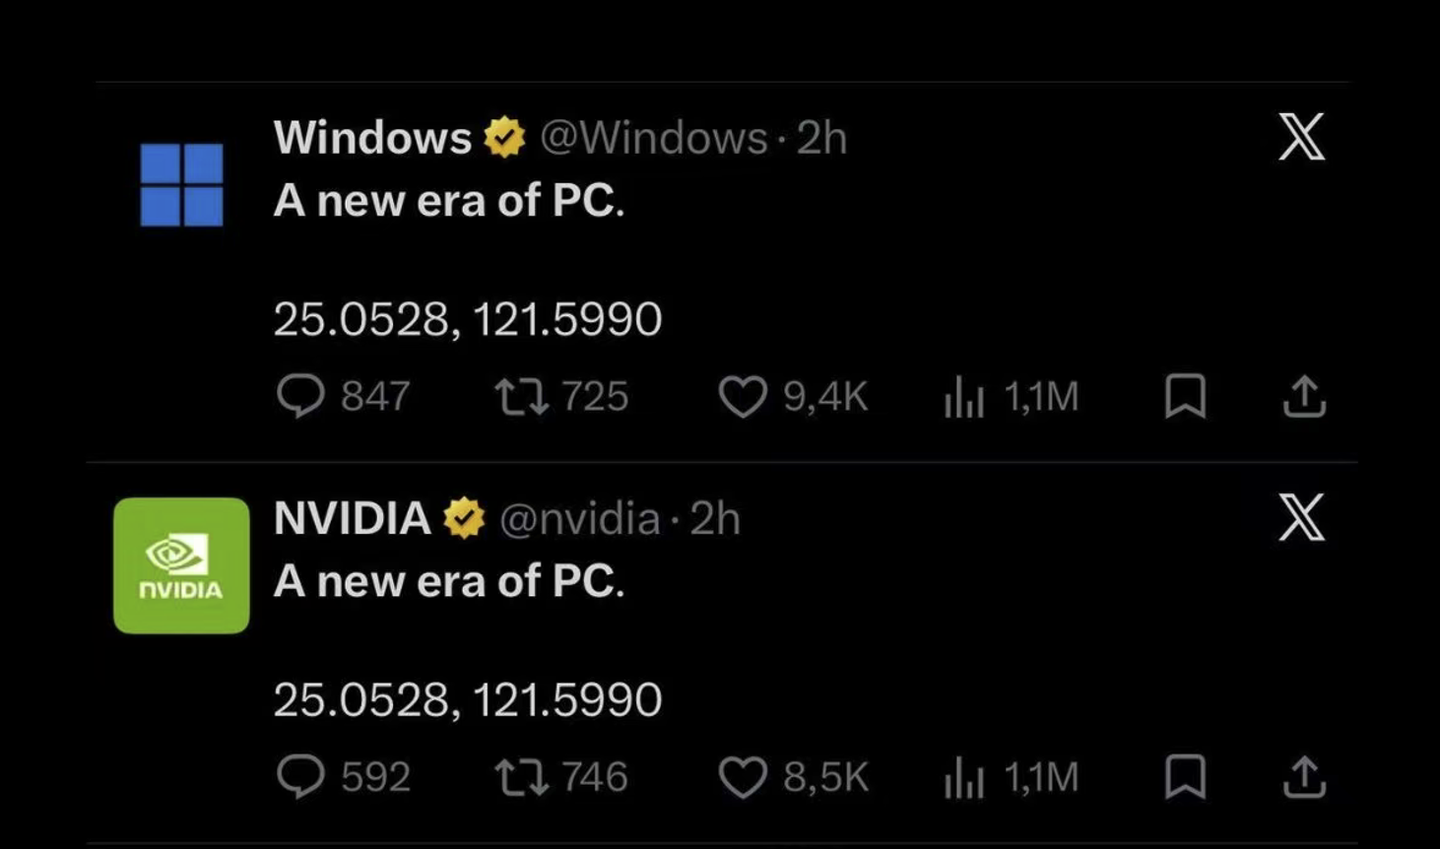Bookmark the Windows post

1185,396
